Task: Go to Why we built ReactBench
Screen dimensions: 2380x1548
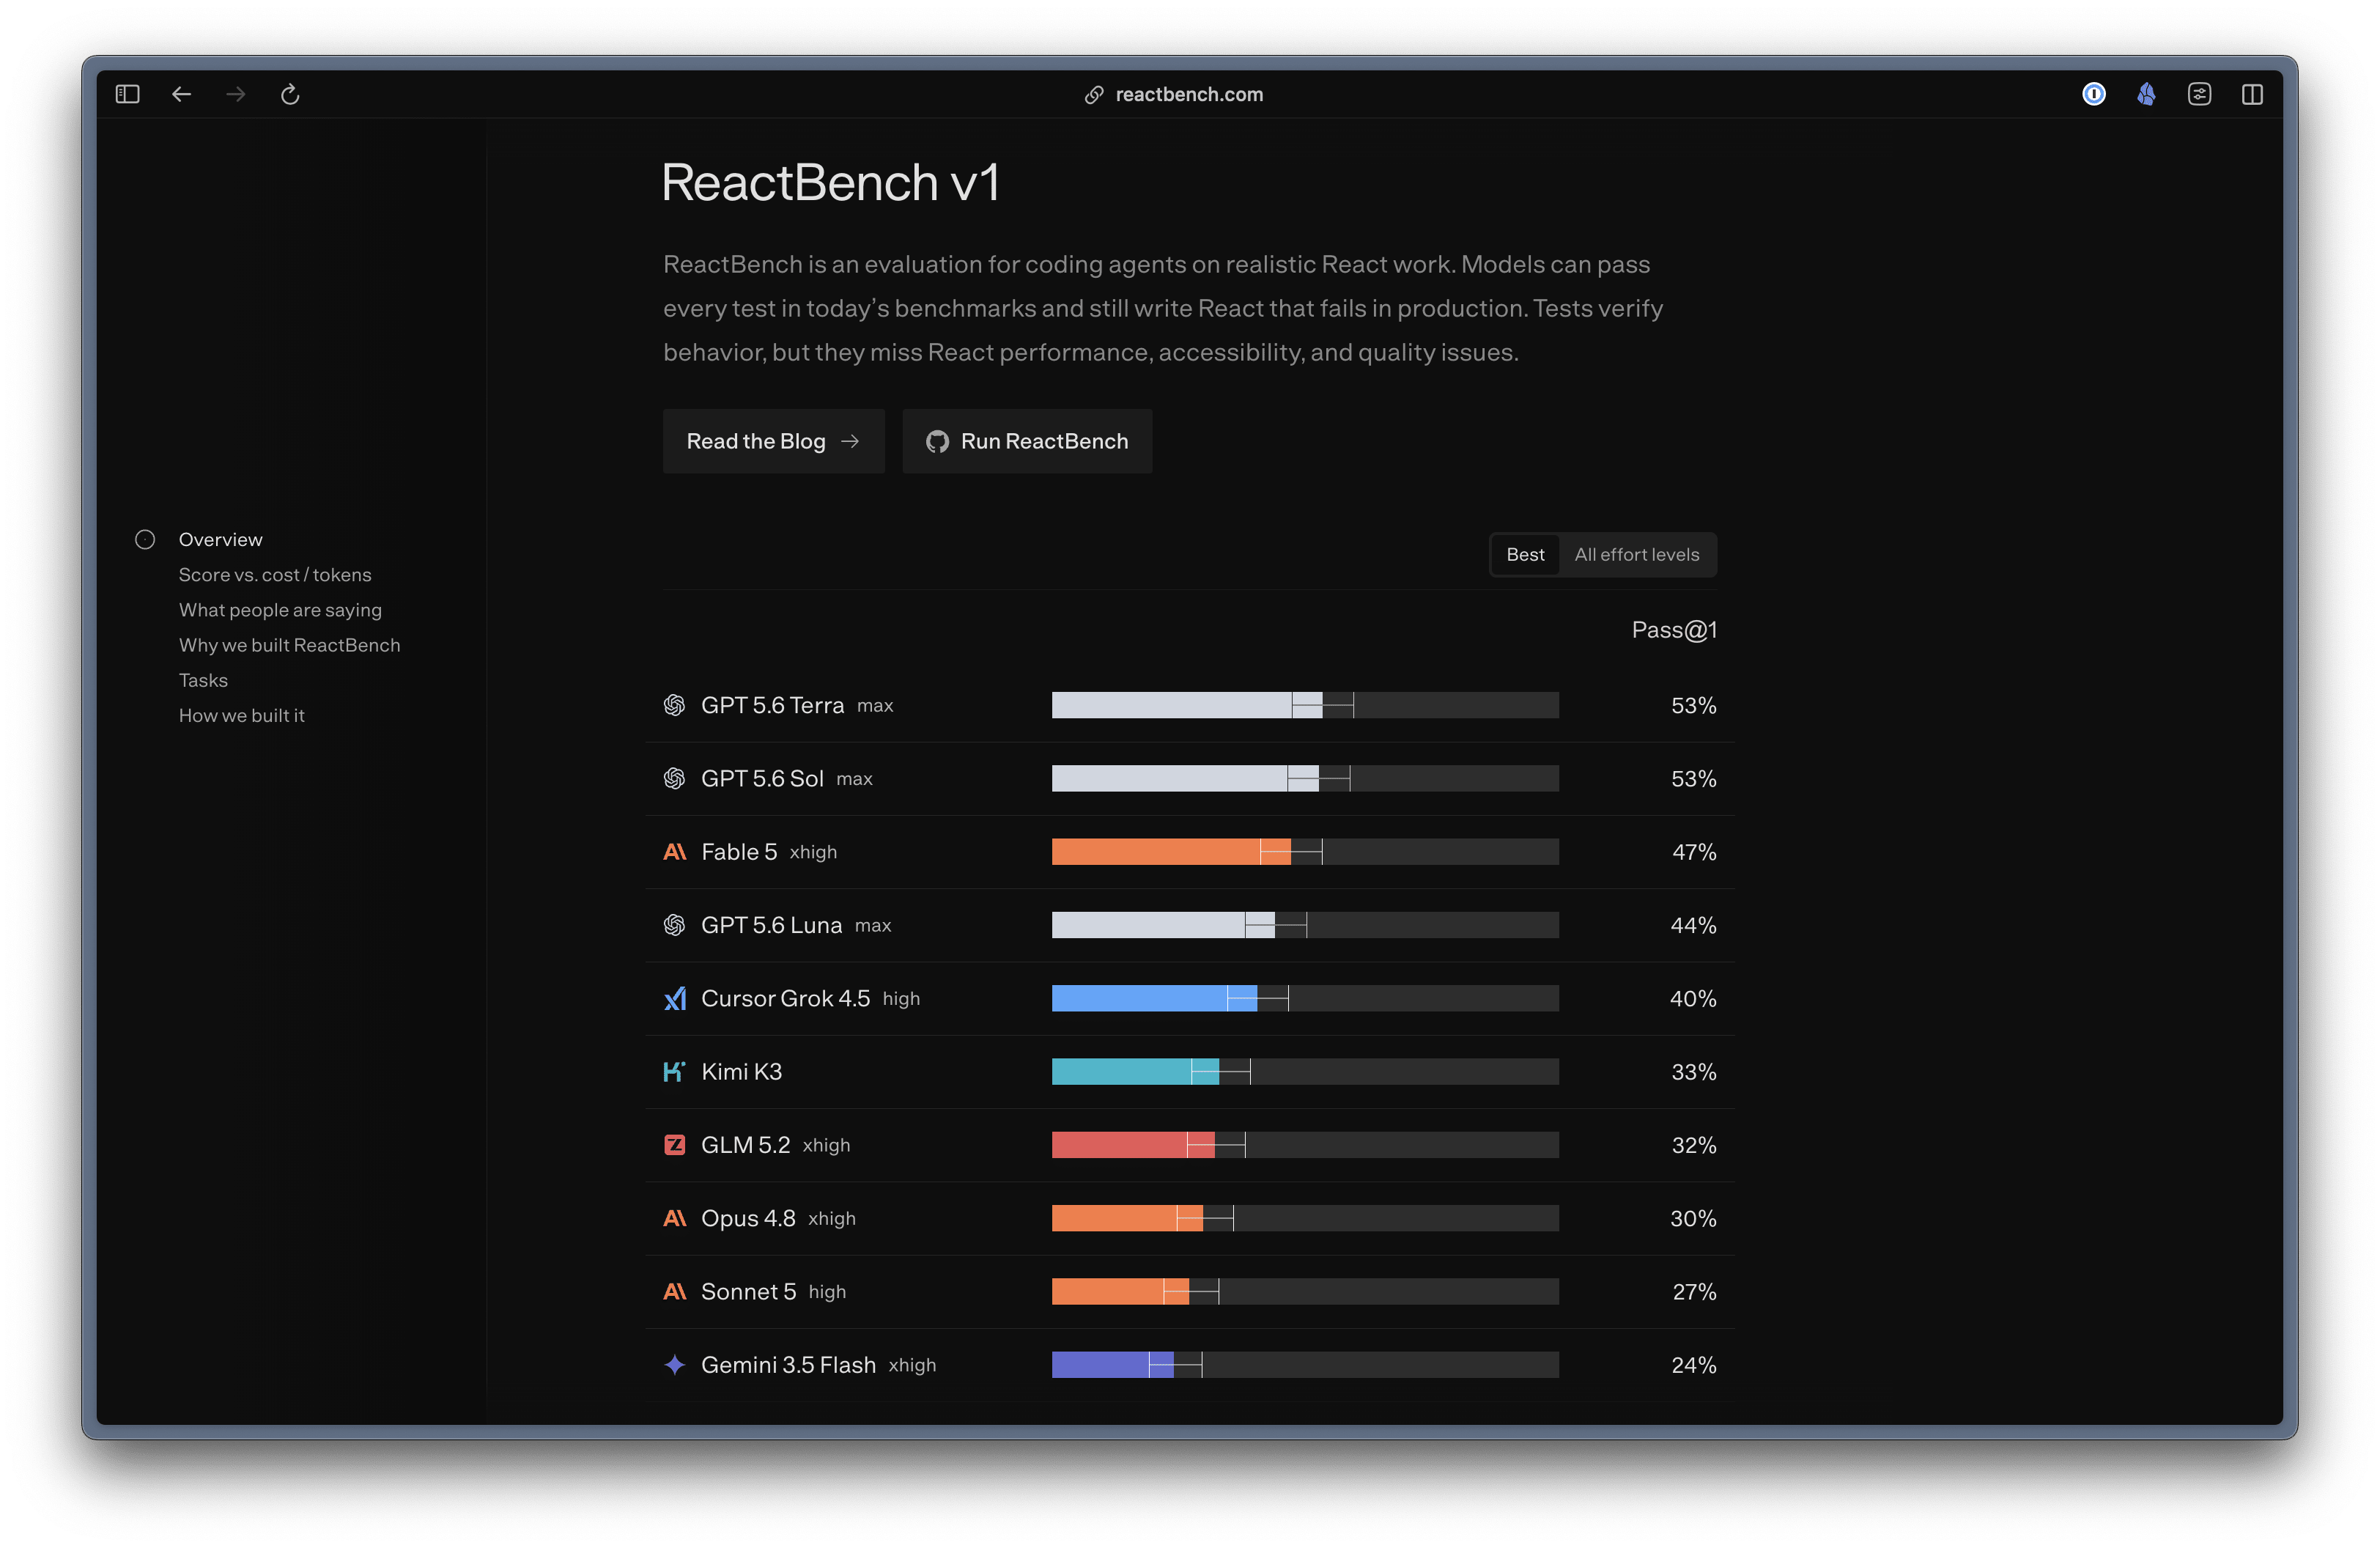Action: point(289,645)
